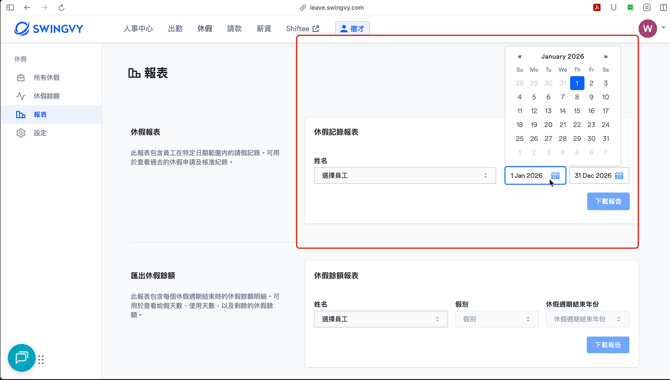670x380 pixels.
Task: Go back with the browser back arrow
Action: pyautogui.click(x=27, y=8)
